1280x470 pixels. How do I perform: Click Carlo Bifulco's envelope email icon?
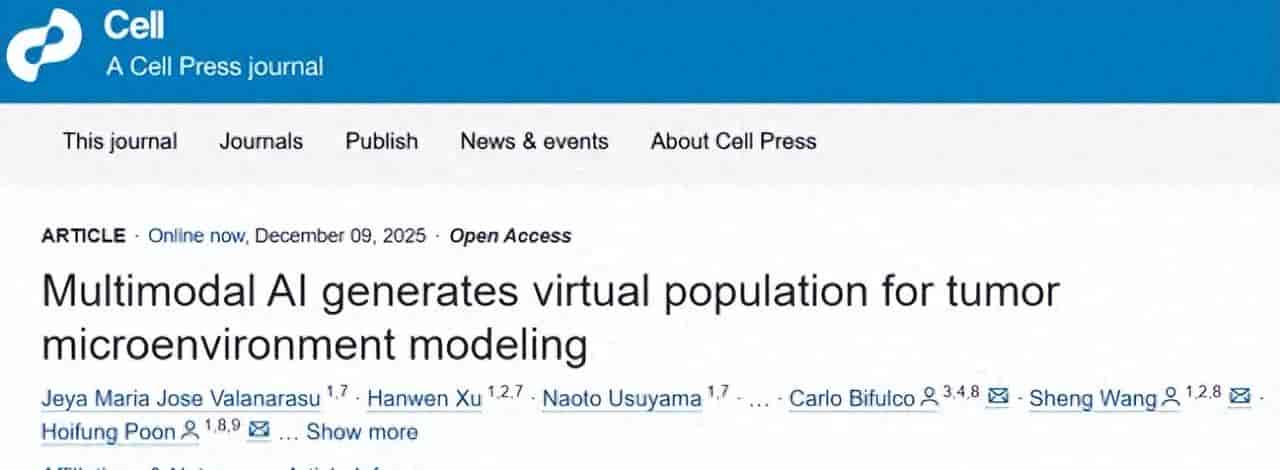click(x=997, y=398)
